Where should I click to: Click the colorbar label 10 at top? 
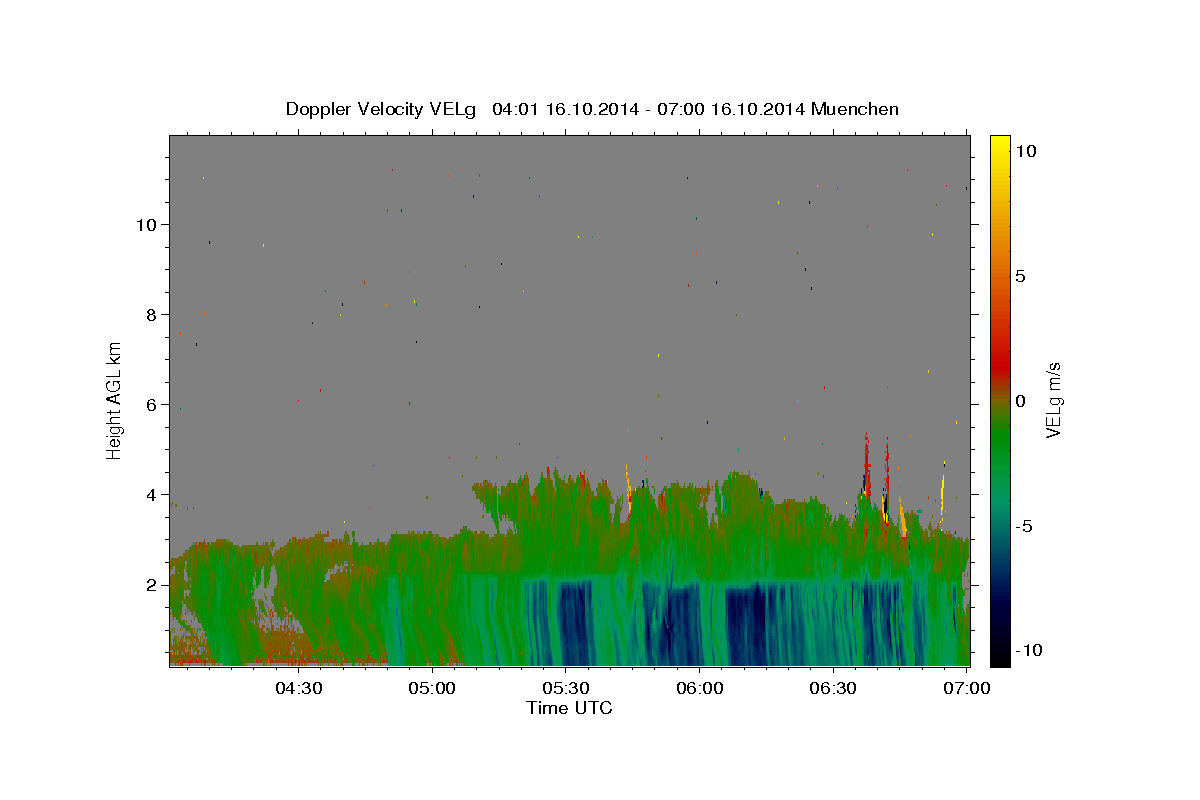pyautogui.click(x=1026, y=151)
